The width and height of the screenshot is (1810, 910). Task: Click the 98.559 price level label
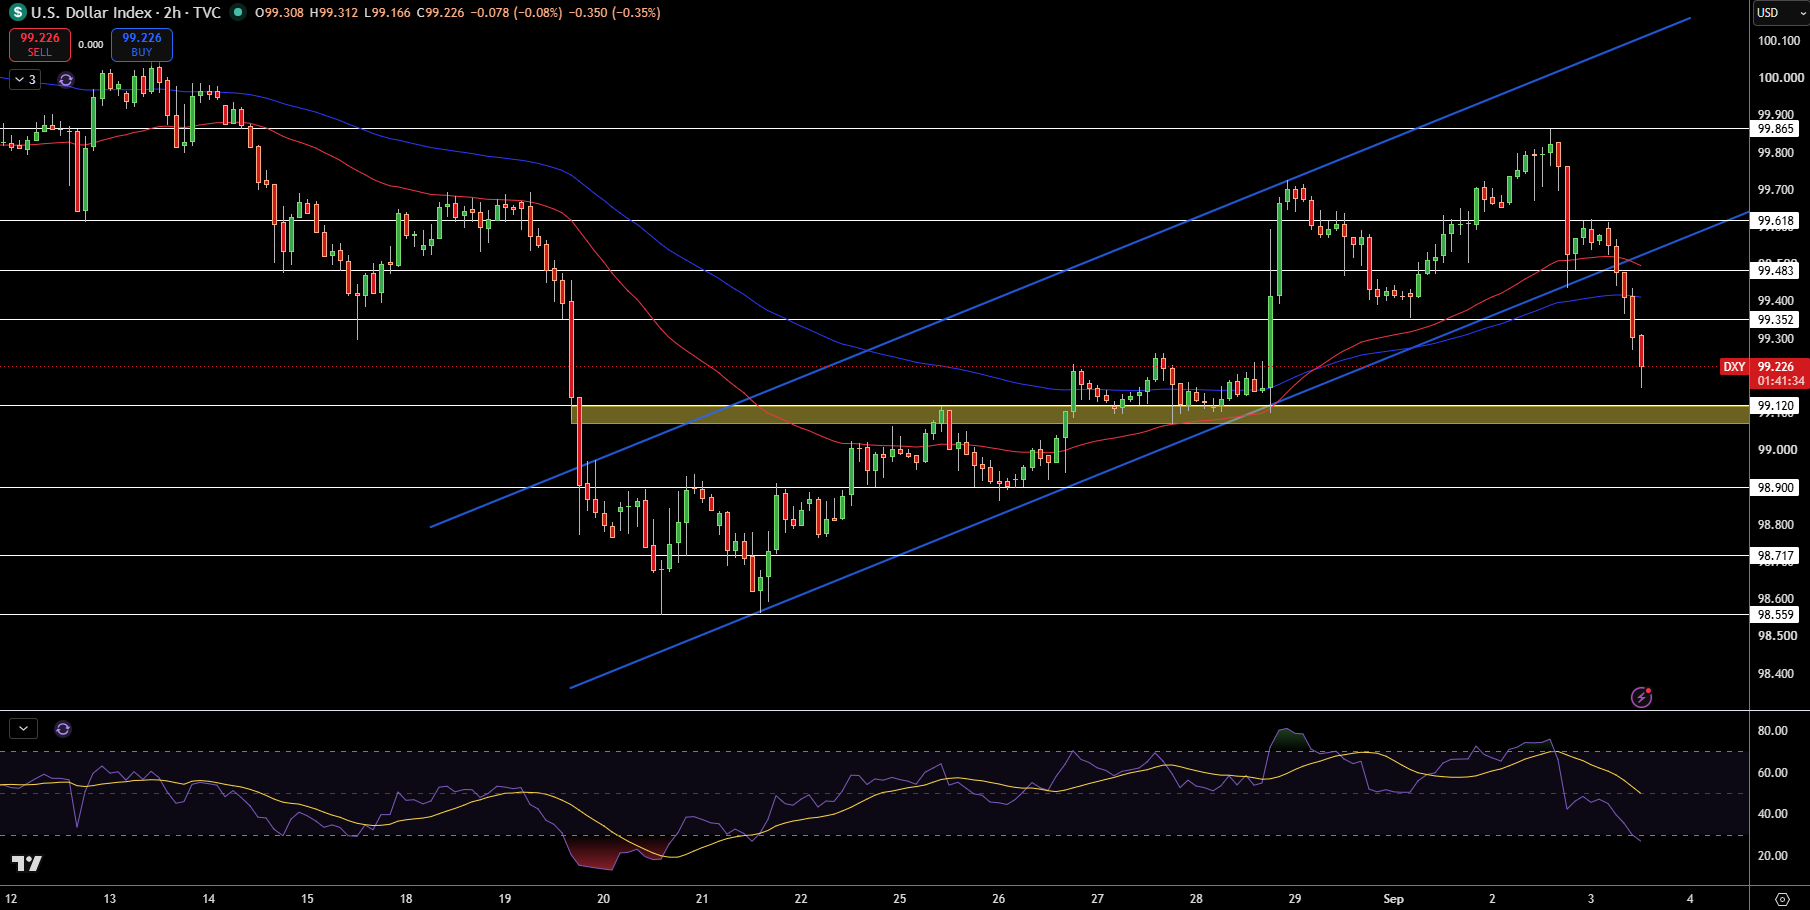1776,615
